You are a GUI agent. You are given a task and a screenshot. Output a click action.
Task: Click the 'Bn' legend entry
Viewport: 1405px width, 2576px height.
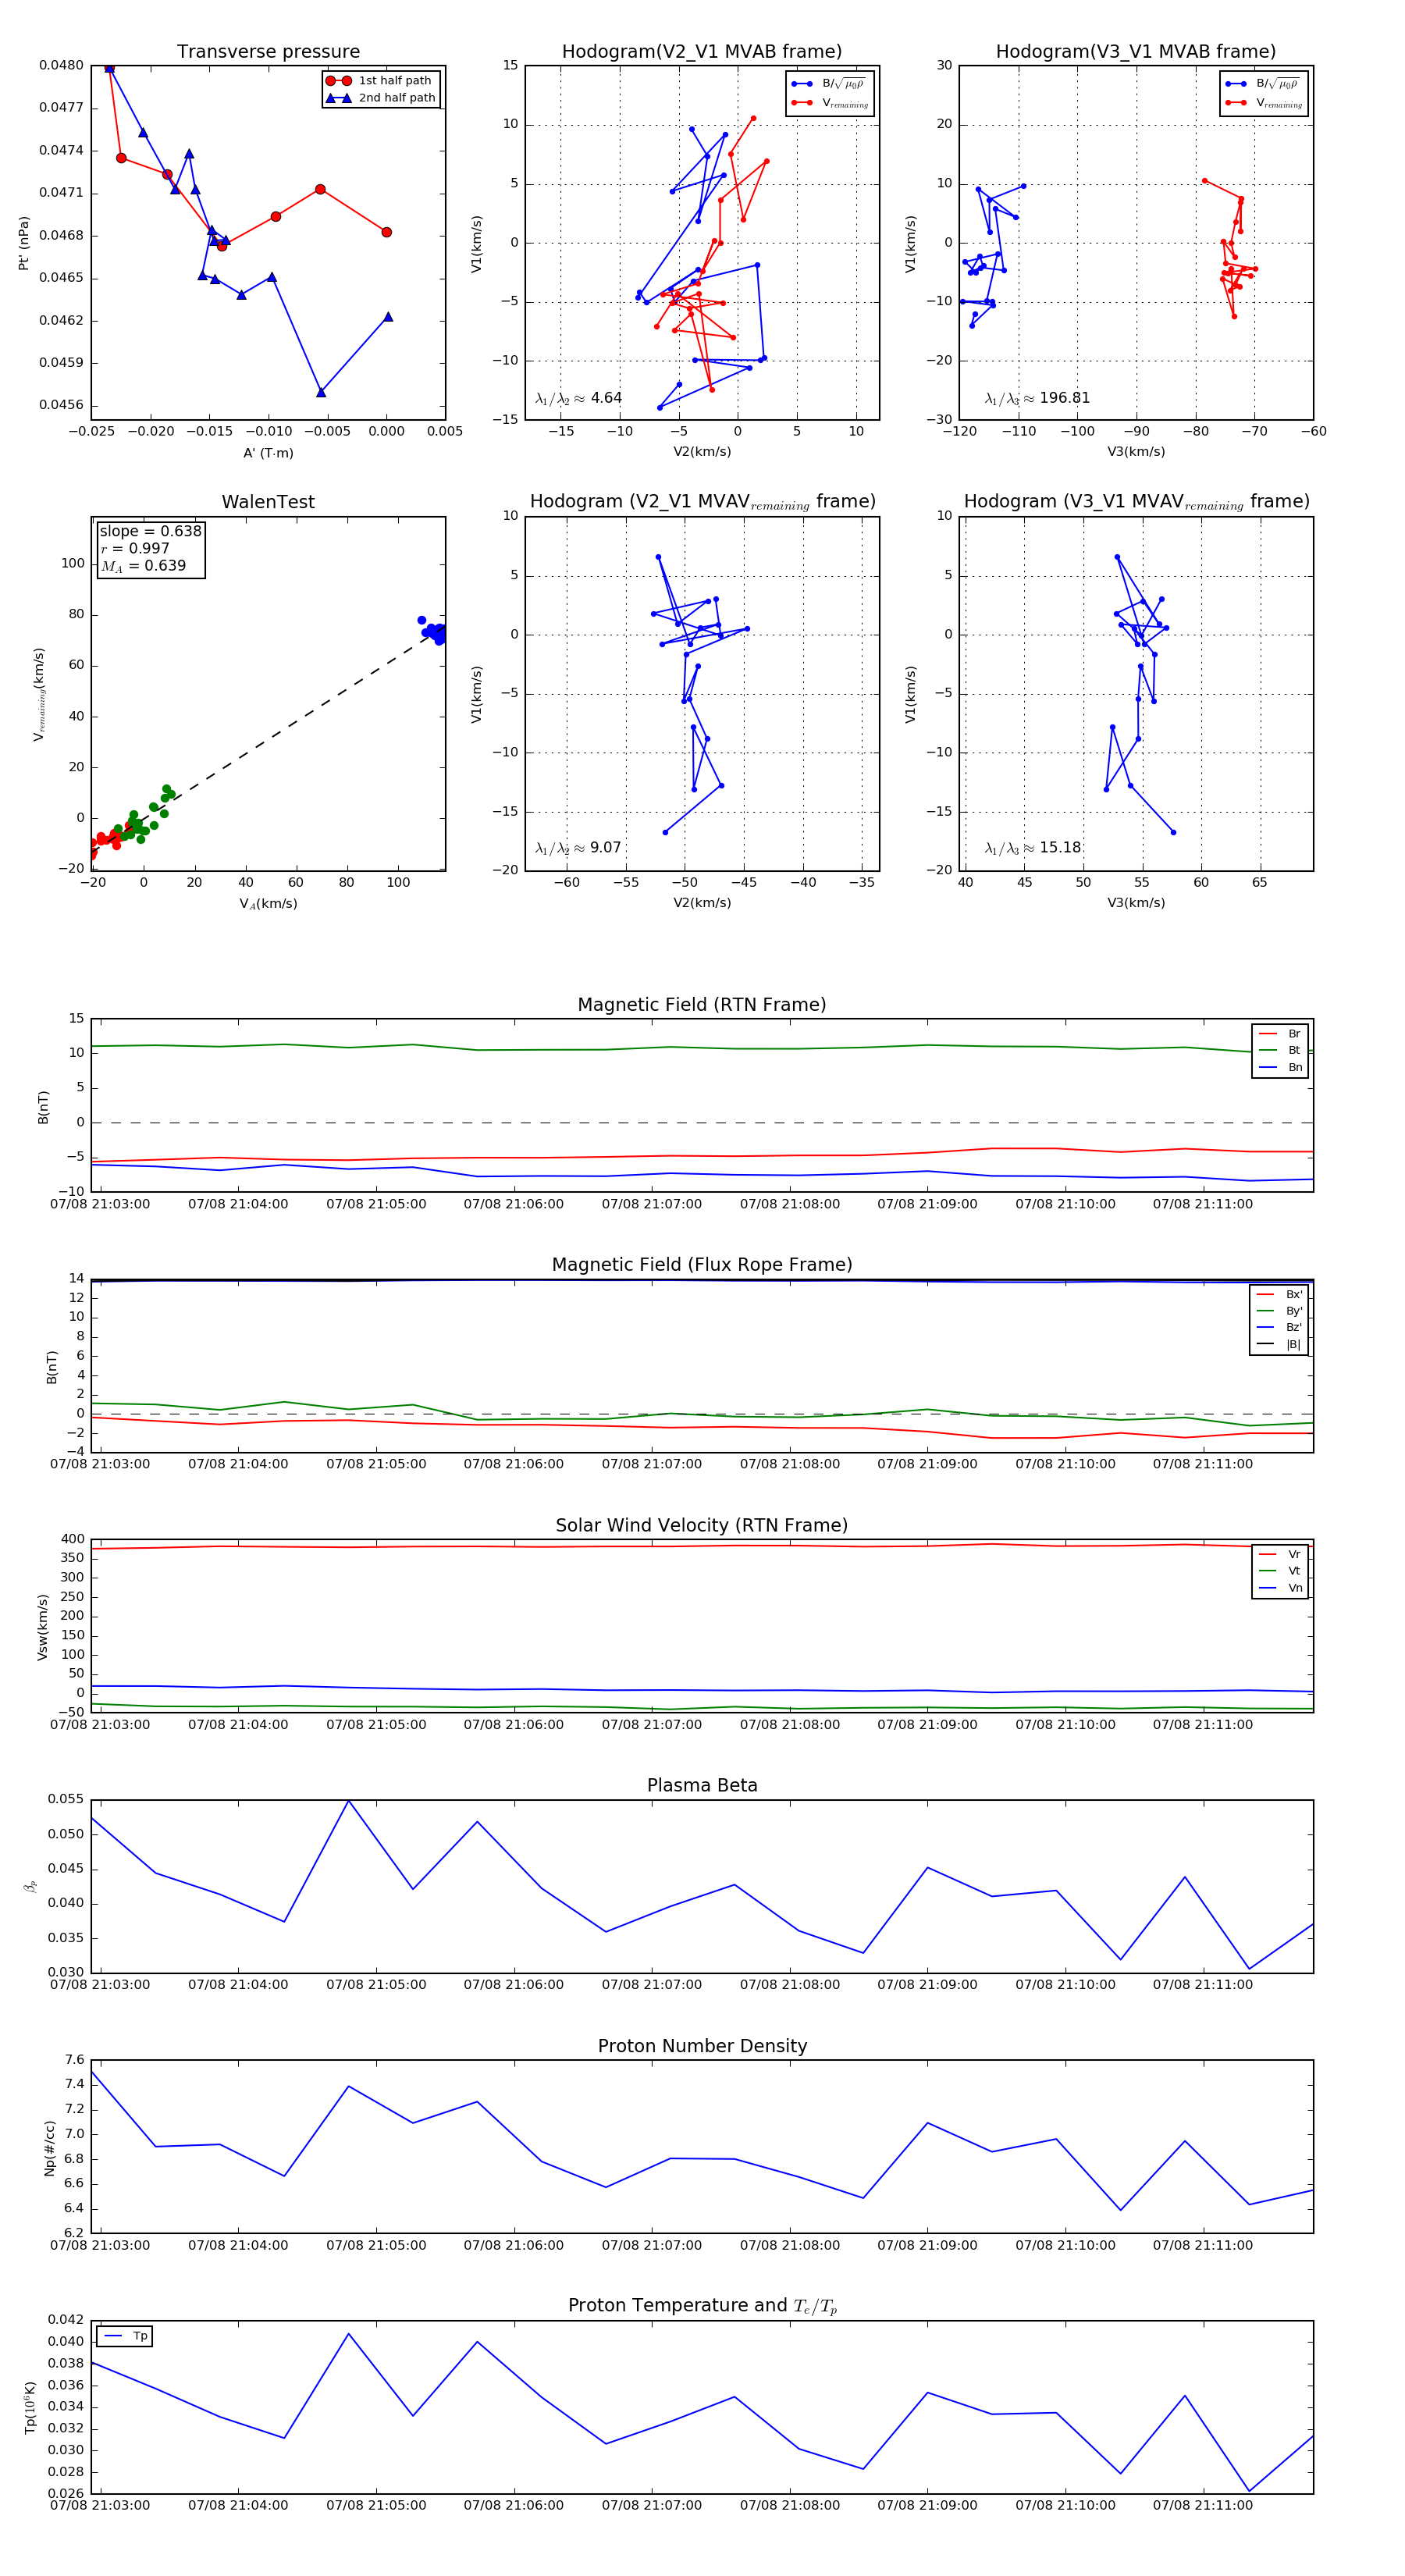pos(1280,1067)
